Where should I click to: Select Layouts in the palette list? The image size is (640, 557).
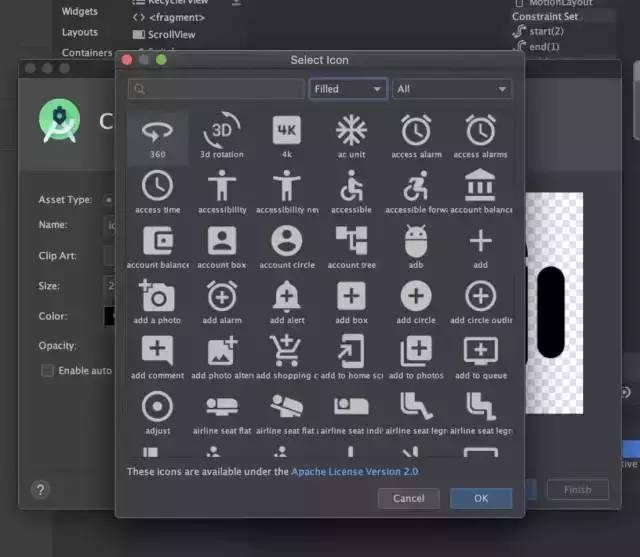tap(80, 32)
